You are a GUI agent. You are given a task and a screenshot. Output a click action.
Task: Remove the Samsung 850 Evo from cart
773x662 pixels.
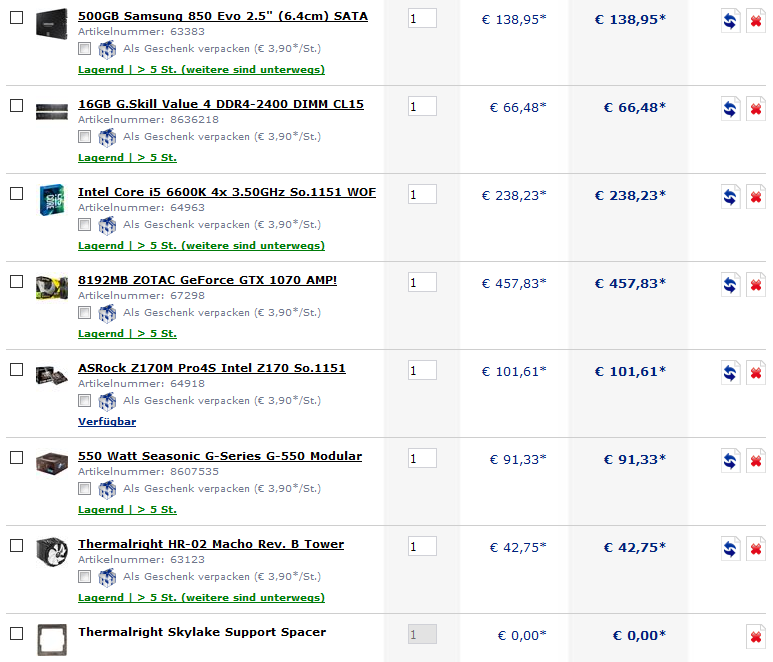point(756,21)
